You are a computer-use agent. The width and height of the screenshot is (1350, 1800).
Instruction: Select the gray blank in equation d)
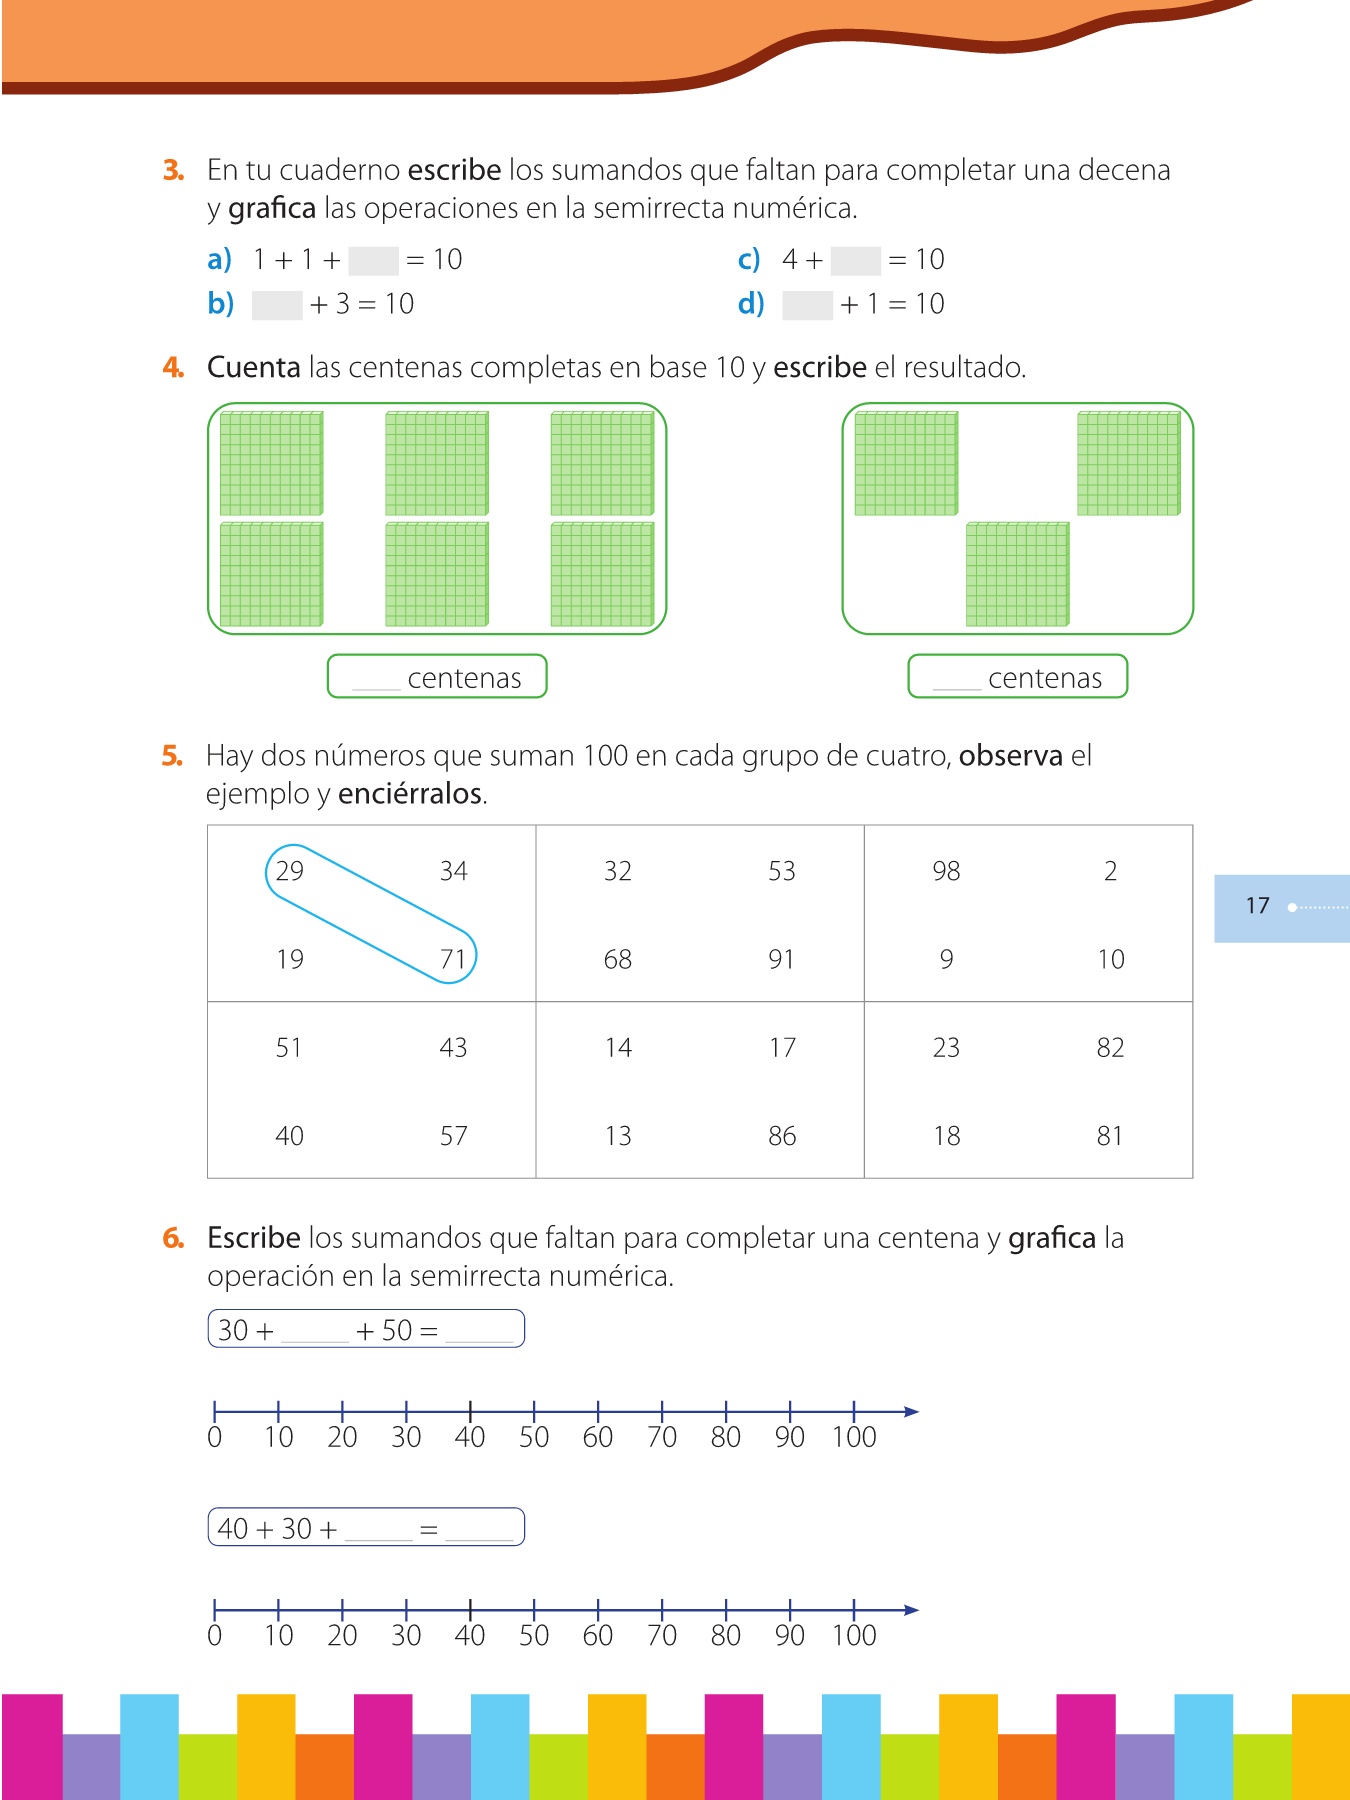coord(807,305)
